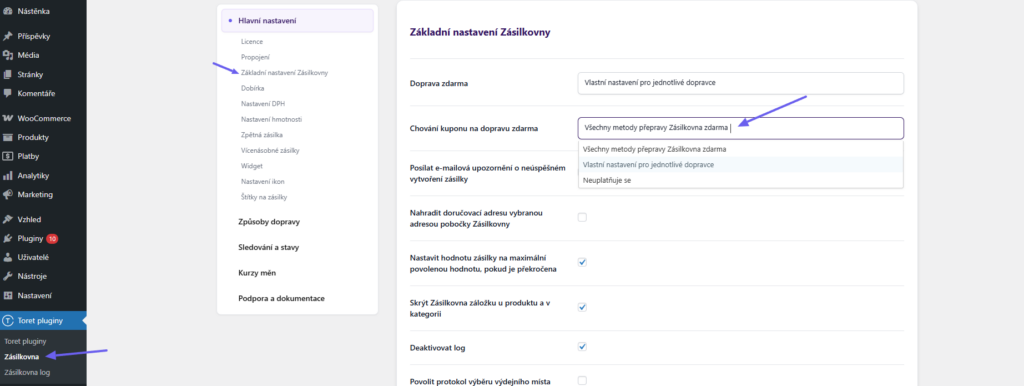The width and height of the screenshot is (1024, 386).
Task: Open Základní nastavení Zásilkovny link
Action: (284, 72)
